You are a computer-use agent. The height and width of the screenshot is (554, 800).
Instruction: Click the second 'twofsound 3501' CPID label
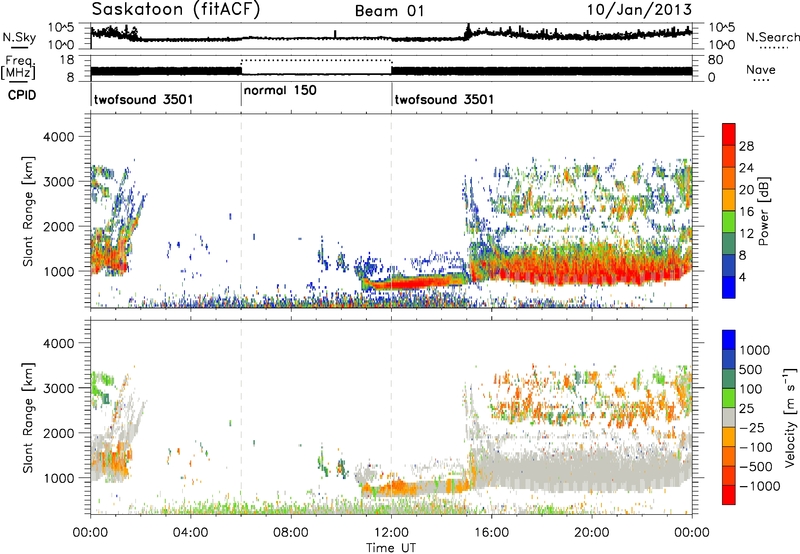[x=444, y=99]
